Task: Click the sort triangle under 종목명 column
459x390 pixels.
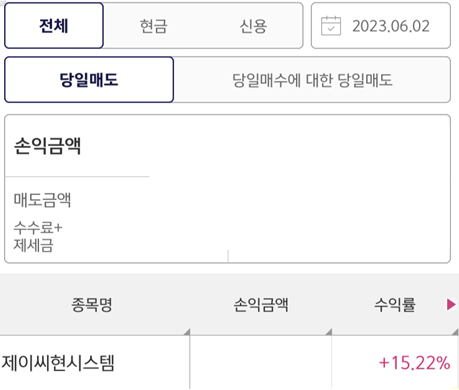Action: point(187,332)
